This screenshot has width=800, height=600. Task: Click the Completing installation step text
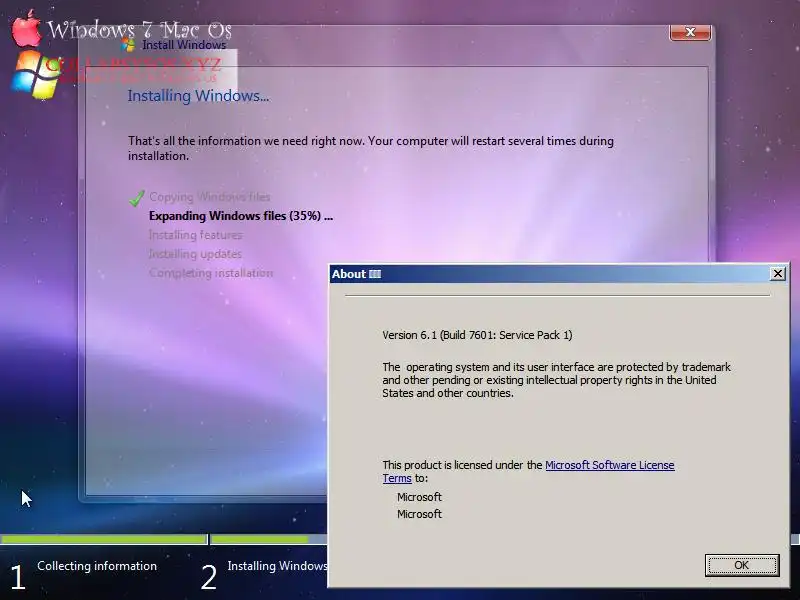tap(211, 273)
